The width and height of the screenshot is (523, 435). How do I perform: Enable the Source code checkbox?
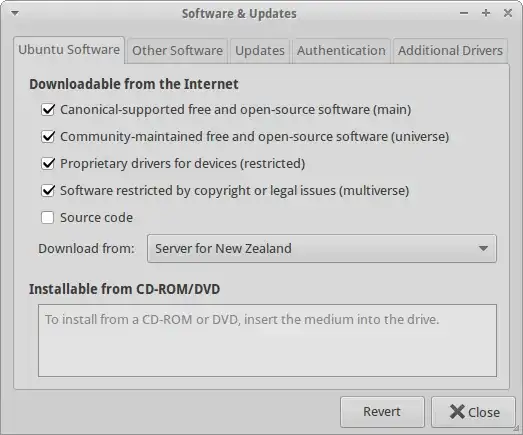point(47,218)
